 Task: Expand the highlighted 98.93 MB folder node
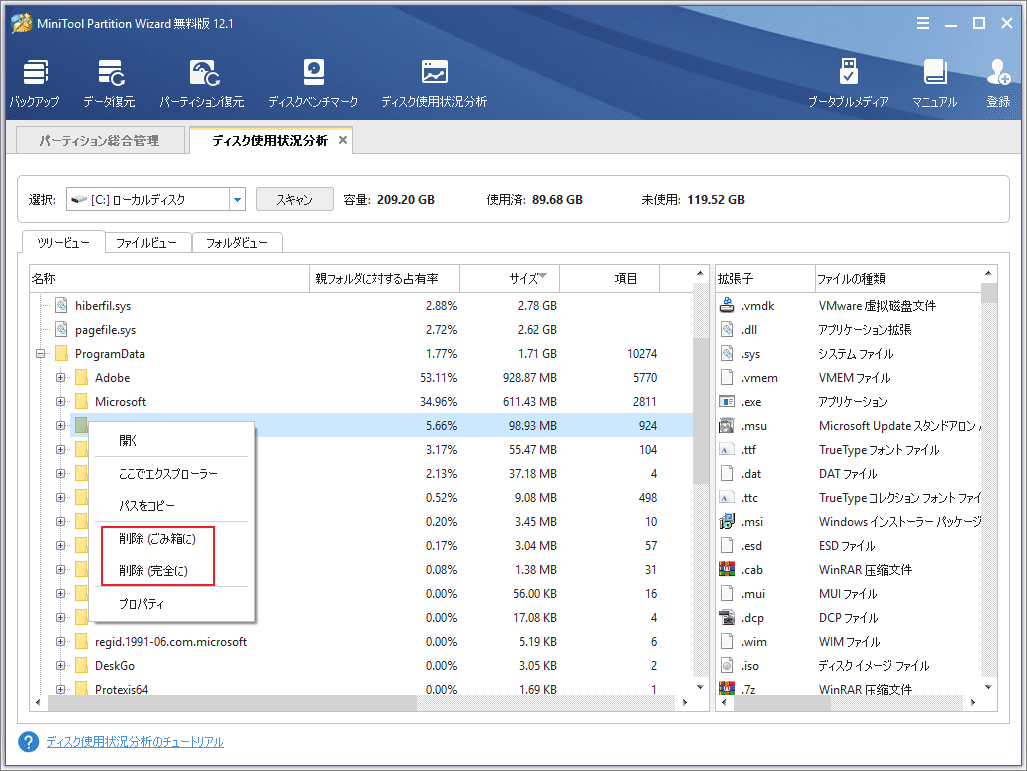61,426
